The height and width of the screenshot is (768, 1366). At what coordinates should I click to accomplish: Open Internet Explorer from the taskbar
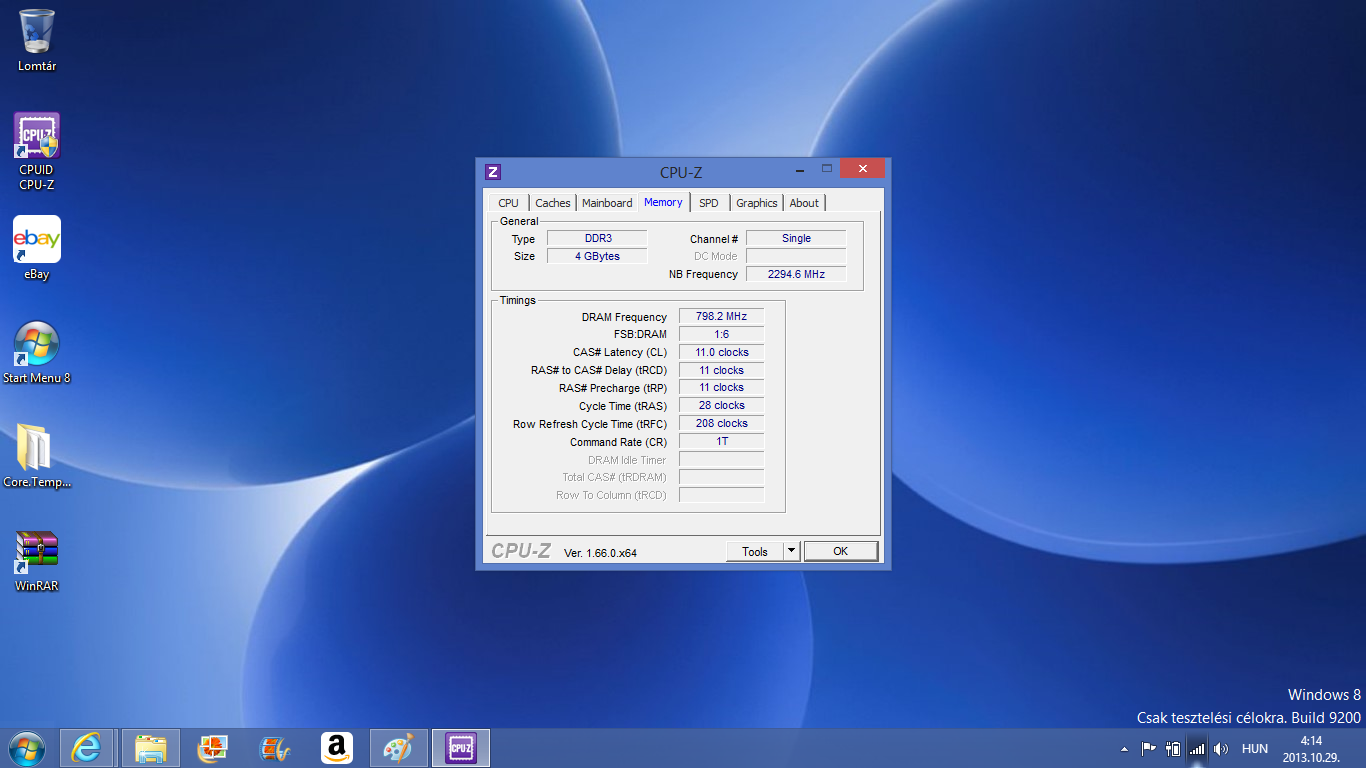[87, 748]
